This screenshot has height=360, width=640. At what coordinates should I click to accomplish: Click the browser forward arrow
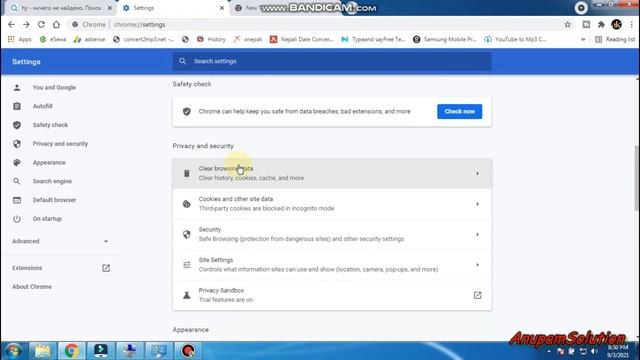(26, 24)
